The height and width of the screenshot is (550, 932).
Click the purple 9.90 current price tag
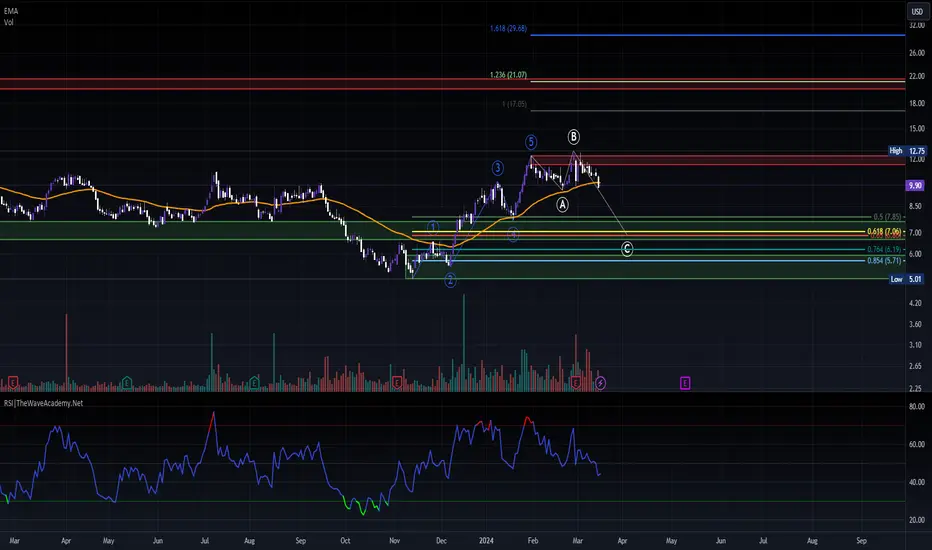tap(915, 186)
